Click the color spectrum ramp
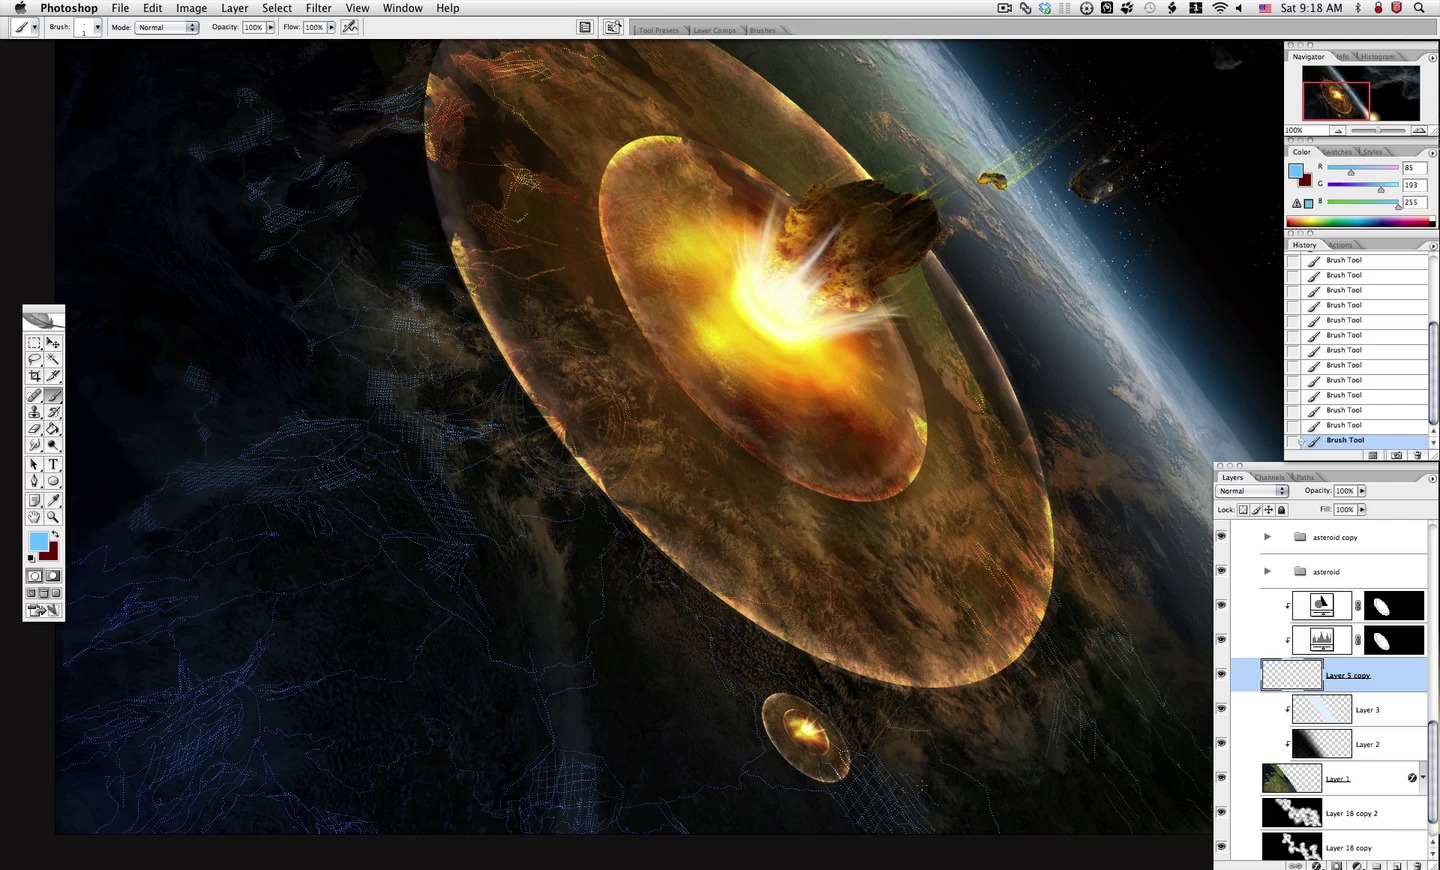 tap(1361, 222)
